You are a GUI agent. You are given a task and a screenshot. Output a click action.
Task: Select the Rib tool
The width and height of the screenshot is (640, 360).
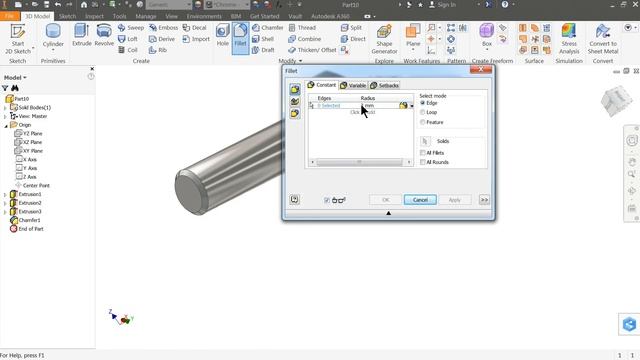click(x=158, y=50)
